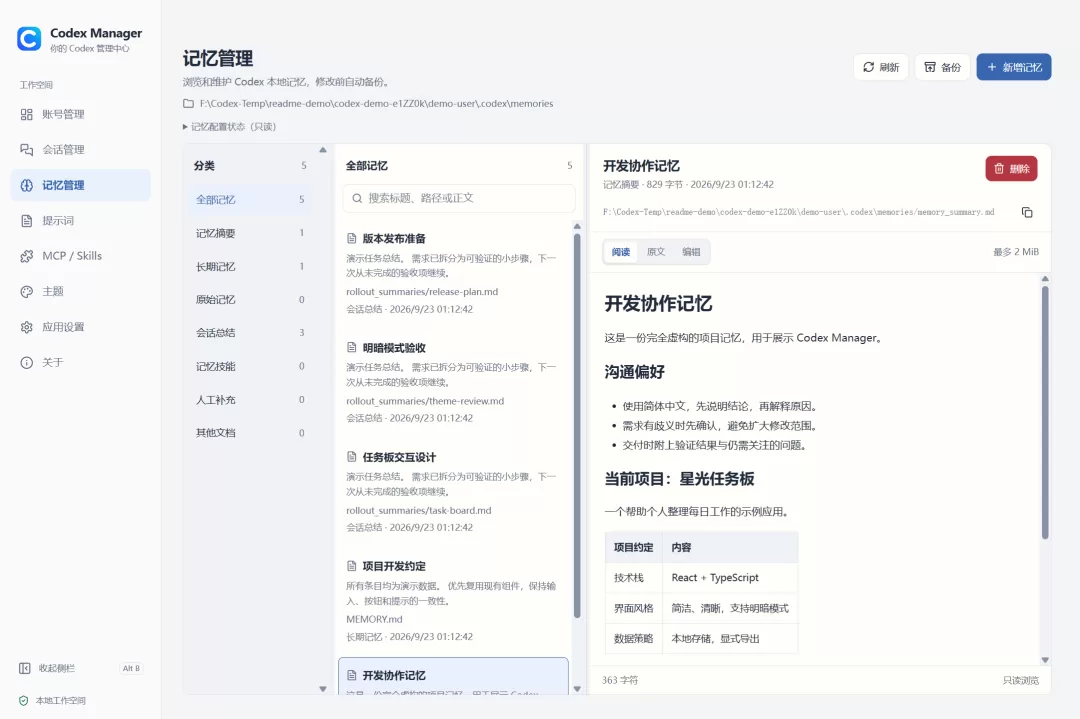
Task: Open the 版本发布准备 memory entry
Action: pyautogui.click(x=453, y=273)
